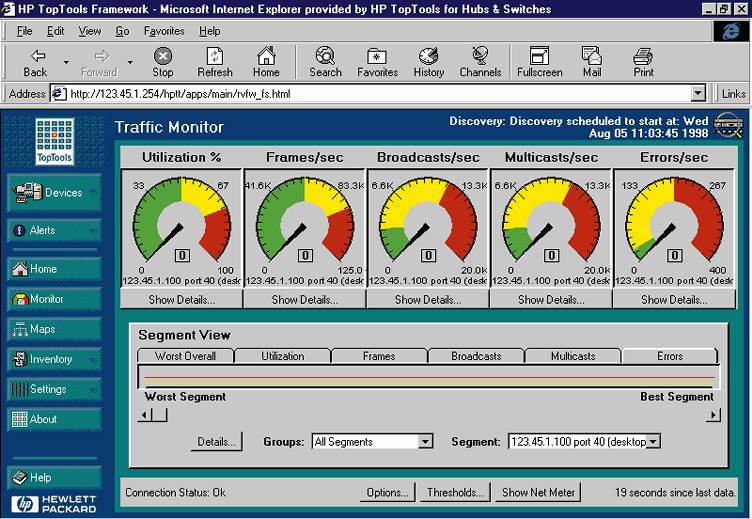Open the Groups All Segments dropdown
Image resolution: width=752 pixels, height=519 pixels.
(x=425, y=441)
